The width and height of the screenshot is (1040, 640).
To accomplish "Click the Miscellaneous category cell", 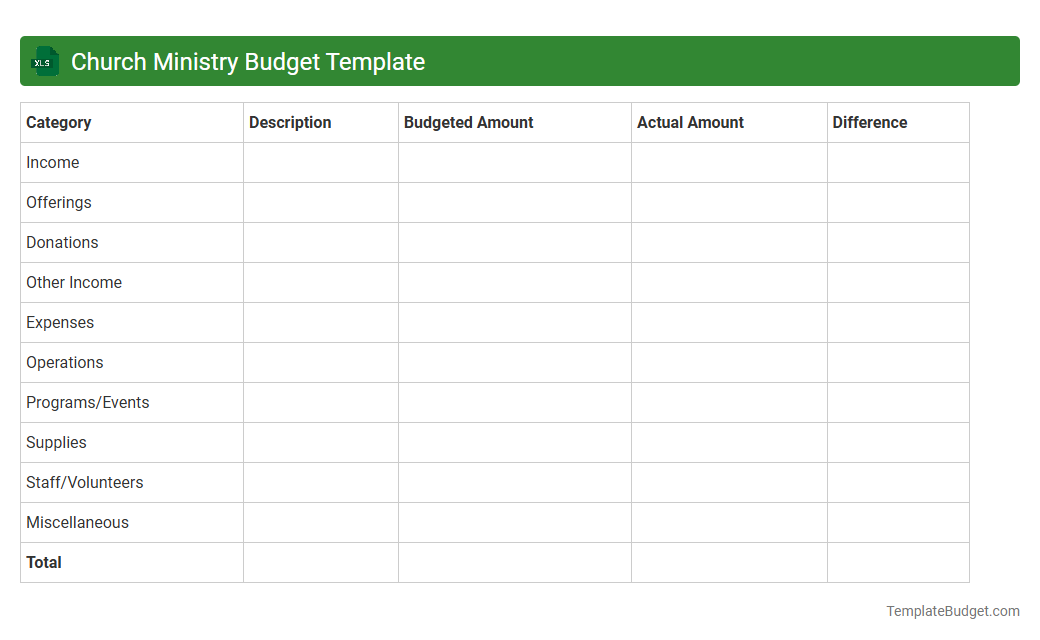I will 77,522.
